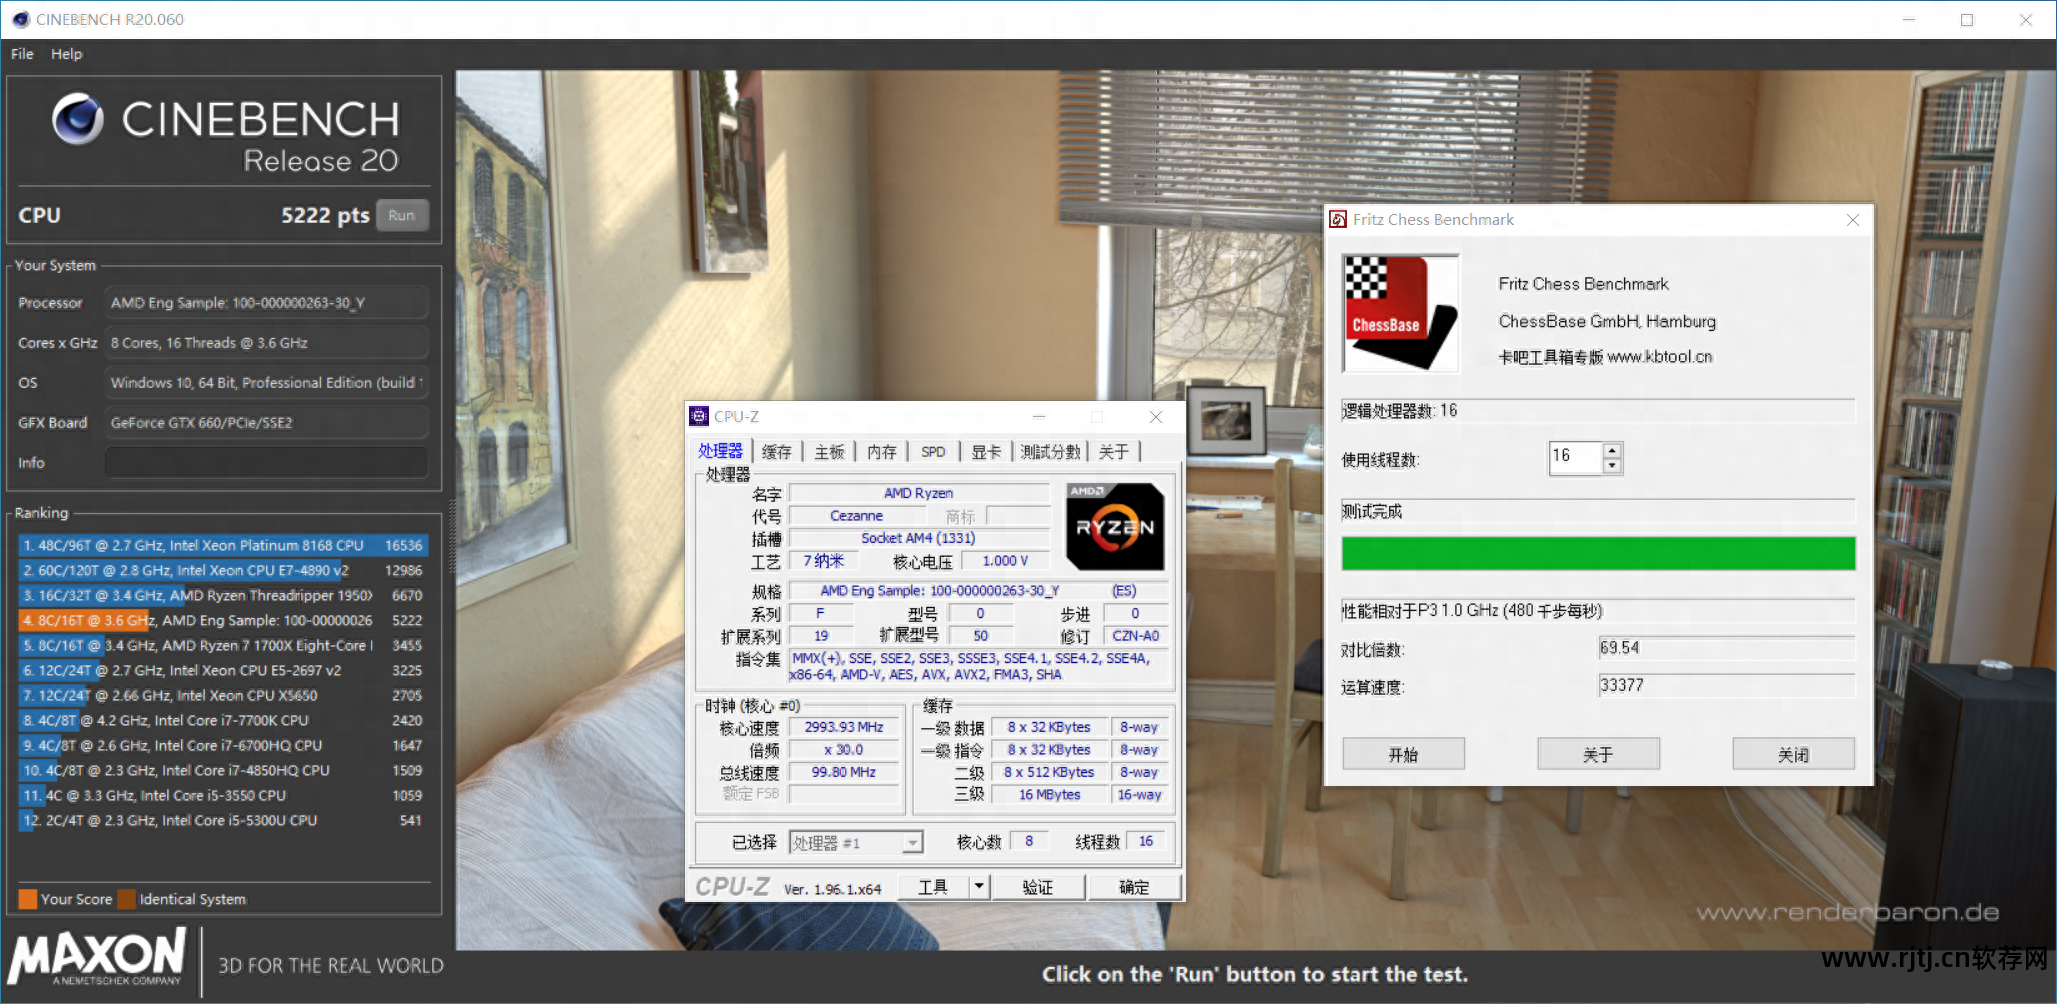The width and height of the screenshot is (2057, 1004).
Task: Click the 运算速度 value 33377
Action: 1726,686
